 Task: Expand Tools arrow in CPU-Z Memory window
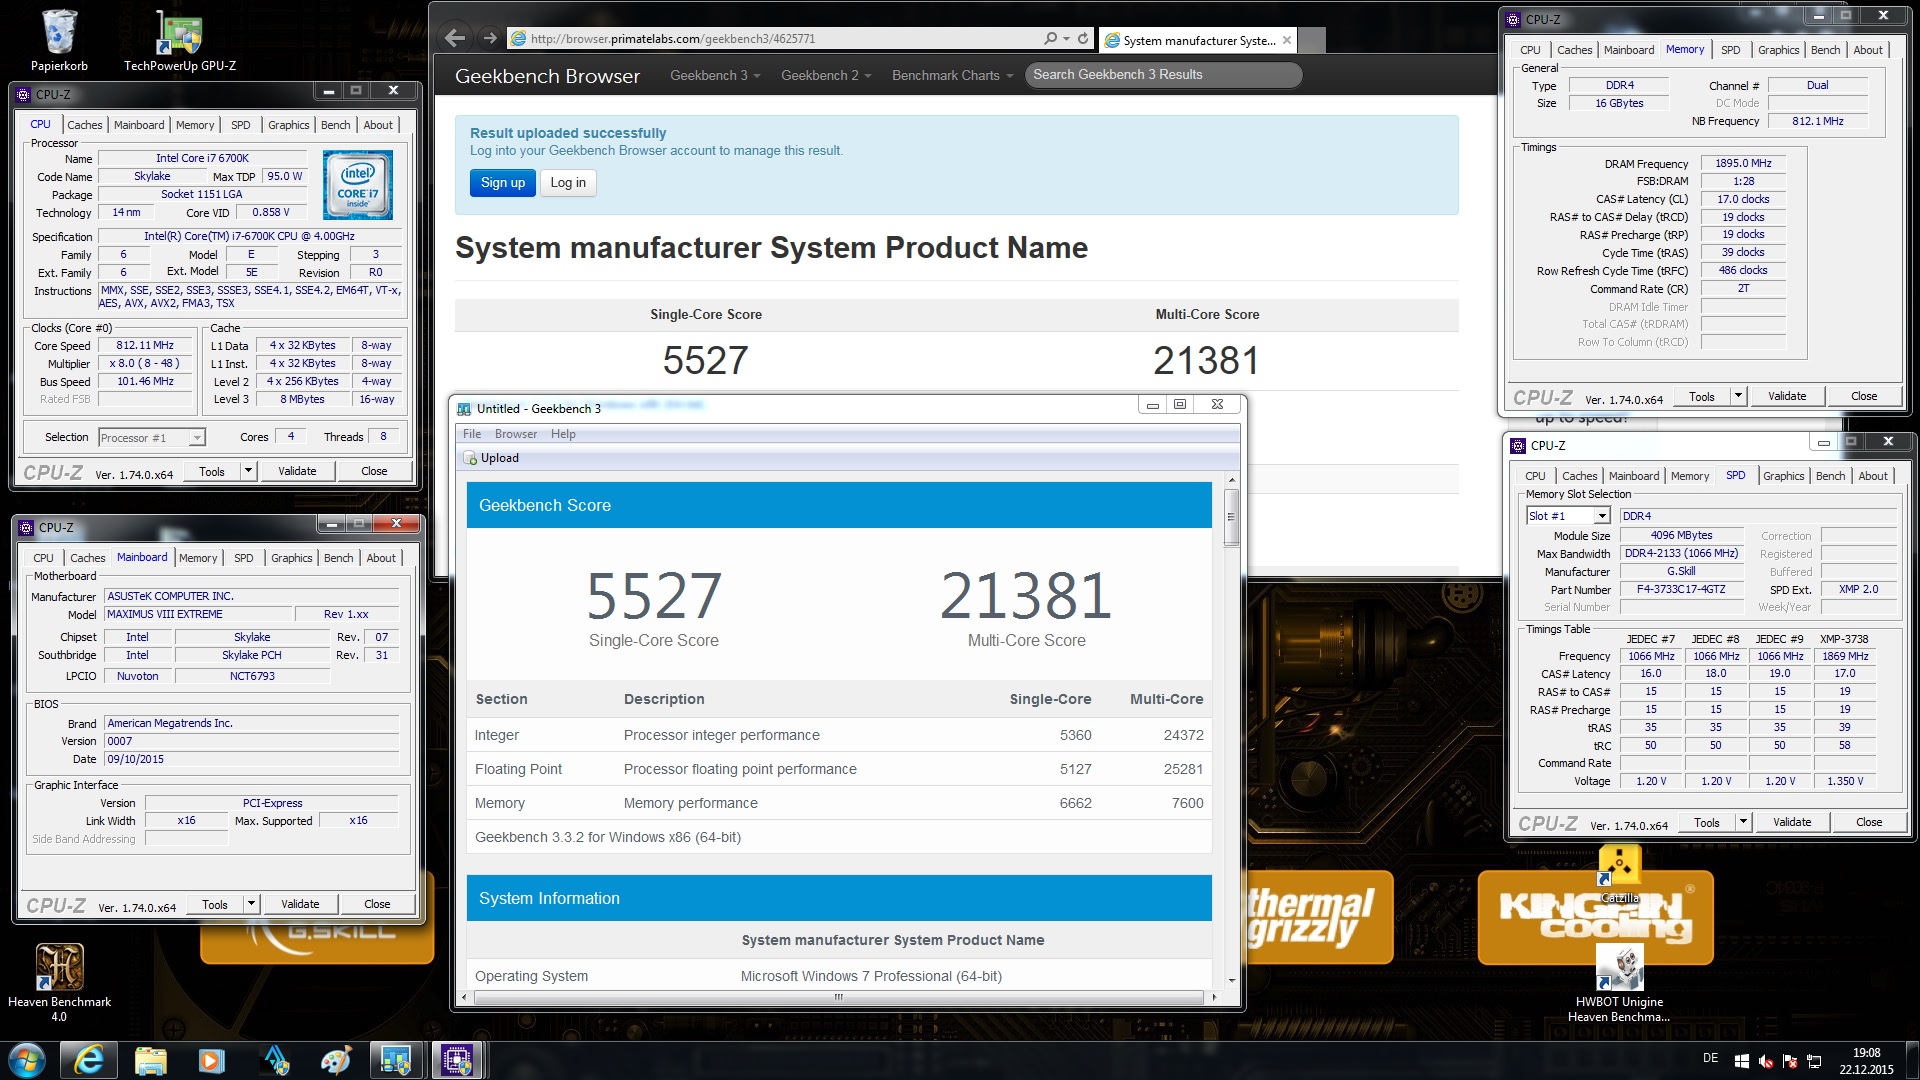click(x=1738, y=396)
